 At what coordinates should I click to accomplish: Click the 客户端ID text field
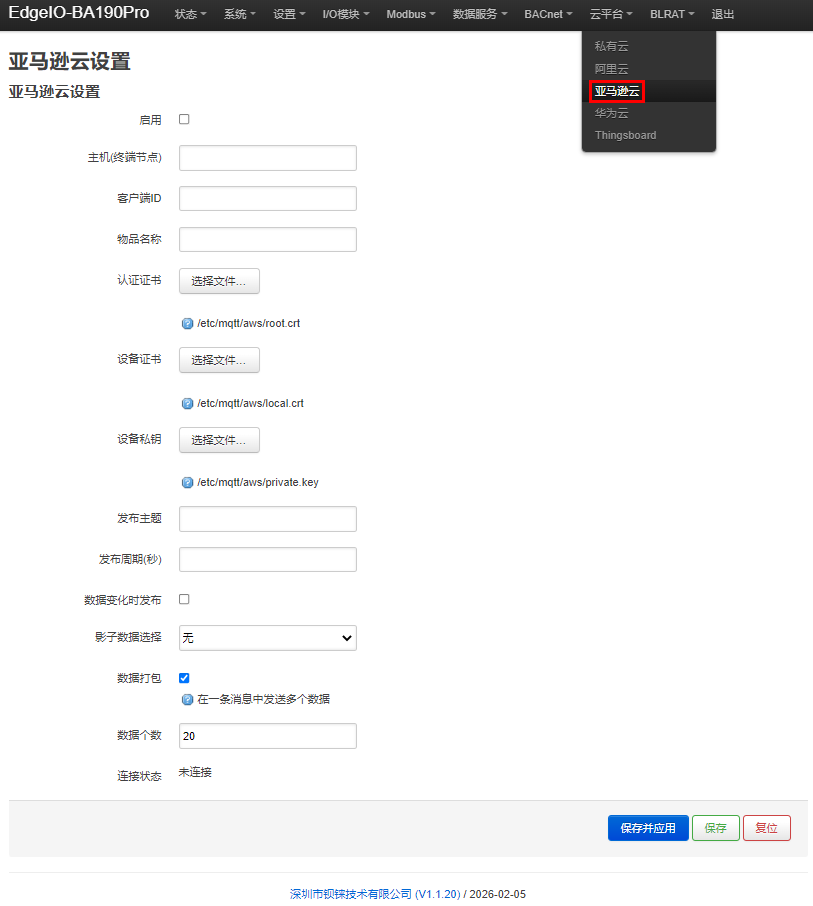pyautogui.click(x=268, y=199)
